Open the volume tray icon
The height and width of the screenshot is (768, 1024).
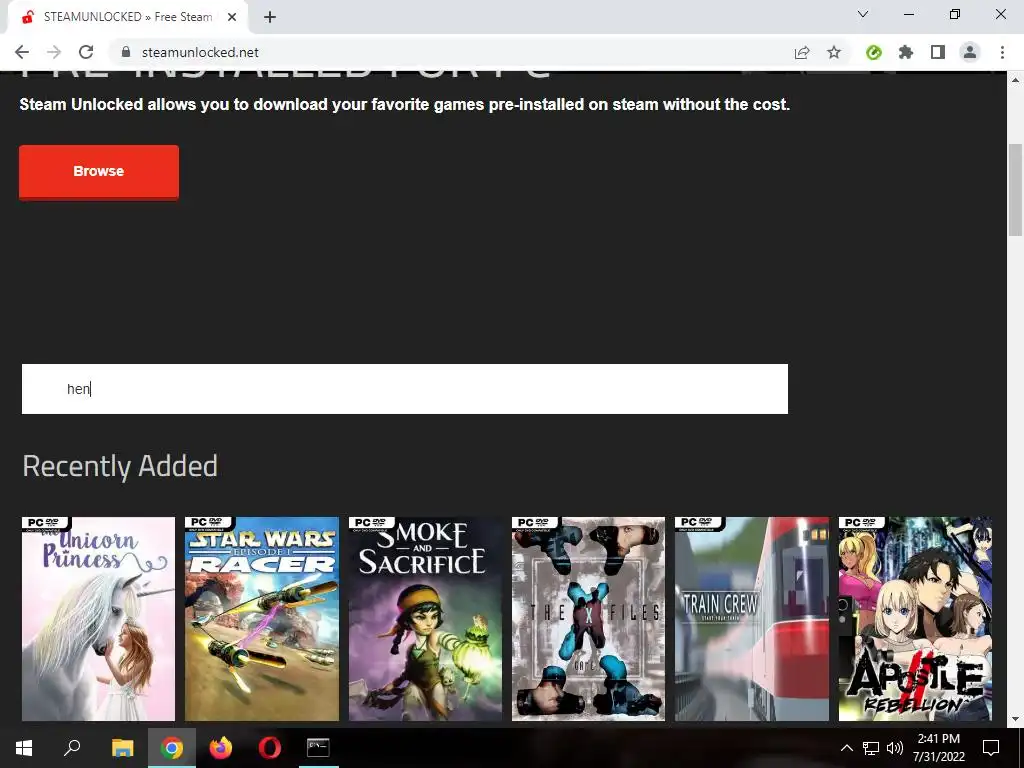click(895, 748)
